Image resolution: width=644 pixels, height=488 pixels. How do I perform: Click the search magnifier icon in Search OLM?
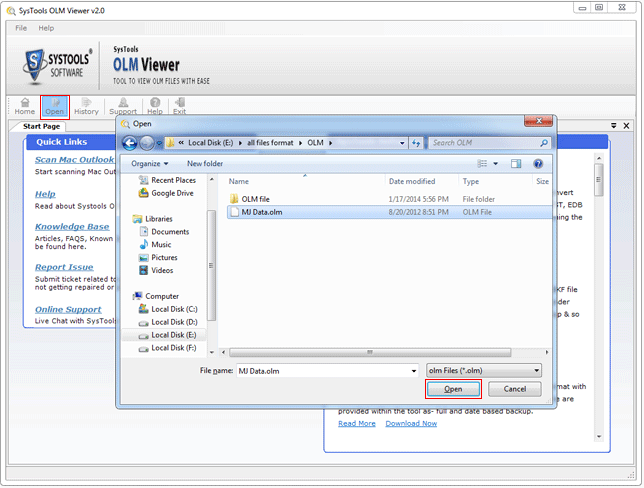click(x=544, y=143)
